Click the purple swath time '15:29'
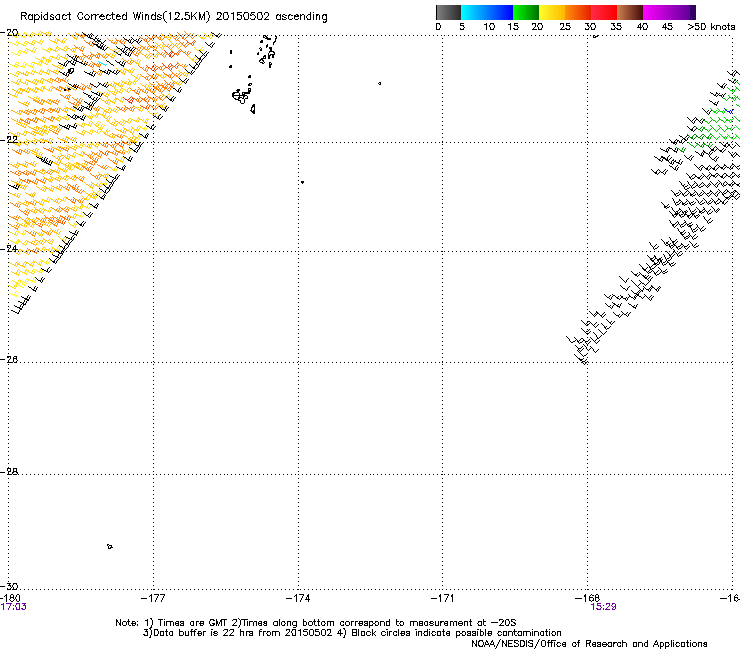This screenshot has height=650, width=740. pyautogui.click(x=603, y=607)
